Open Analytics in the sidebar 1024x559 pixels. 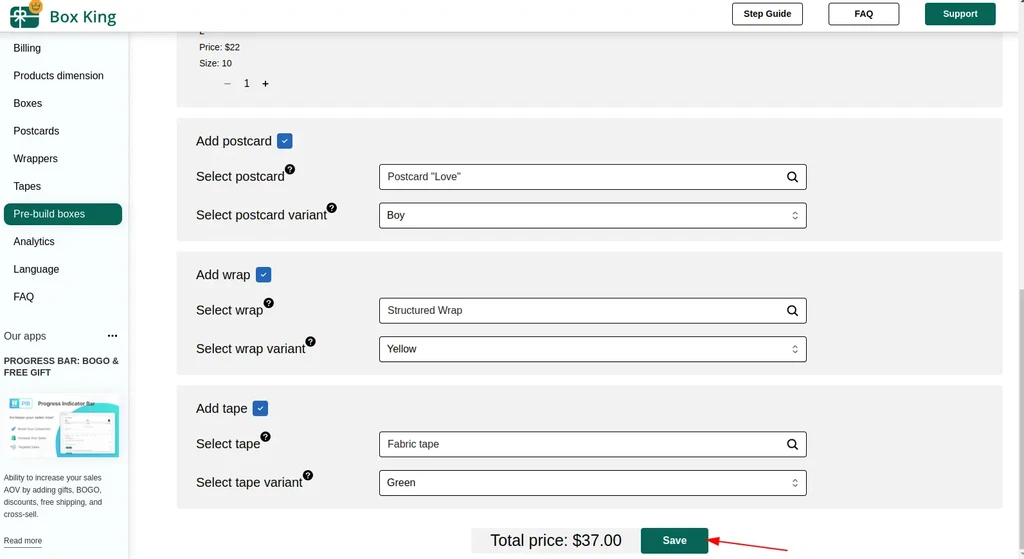click(34, 242)
